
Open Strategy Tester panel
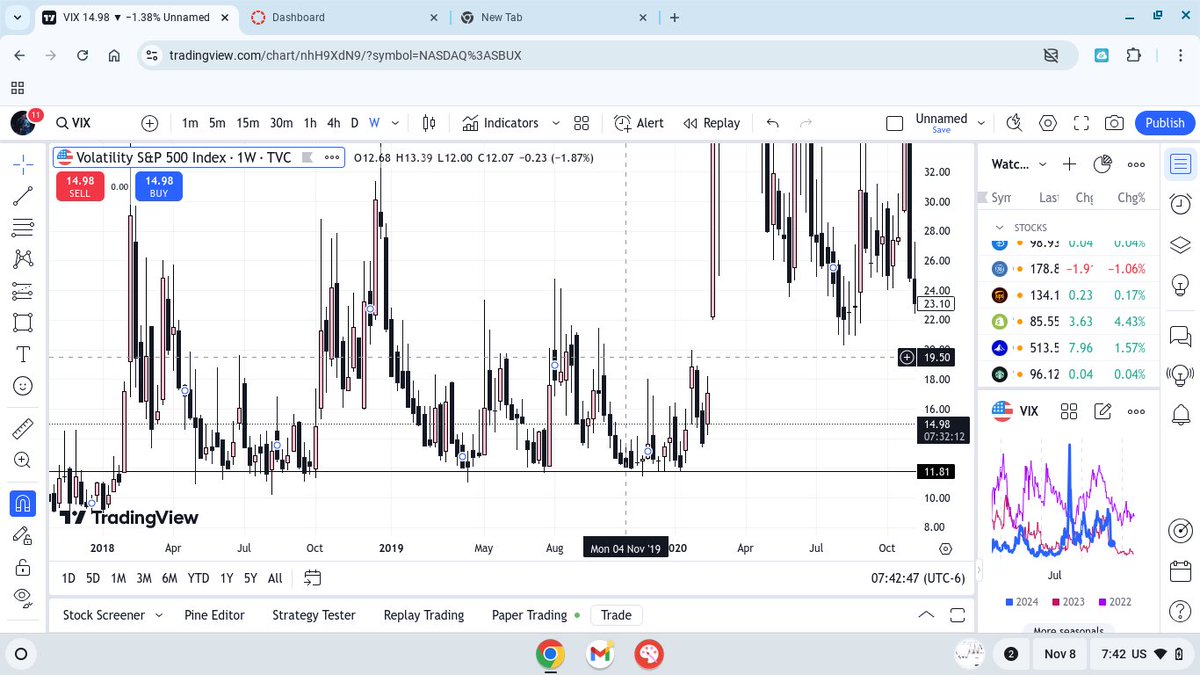click(x=314, y=615)
